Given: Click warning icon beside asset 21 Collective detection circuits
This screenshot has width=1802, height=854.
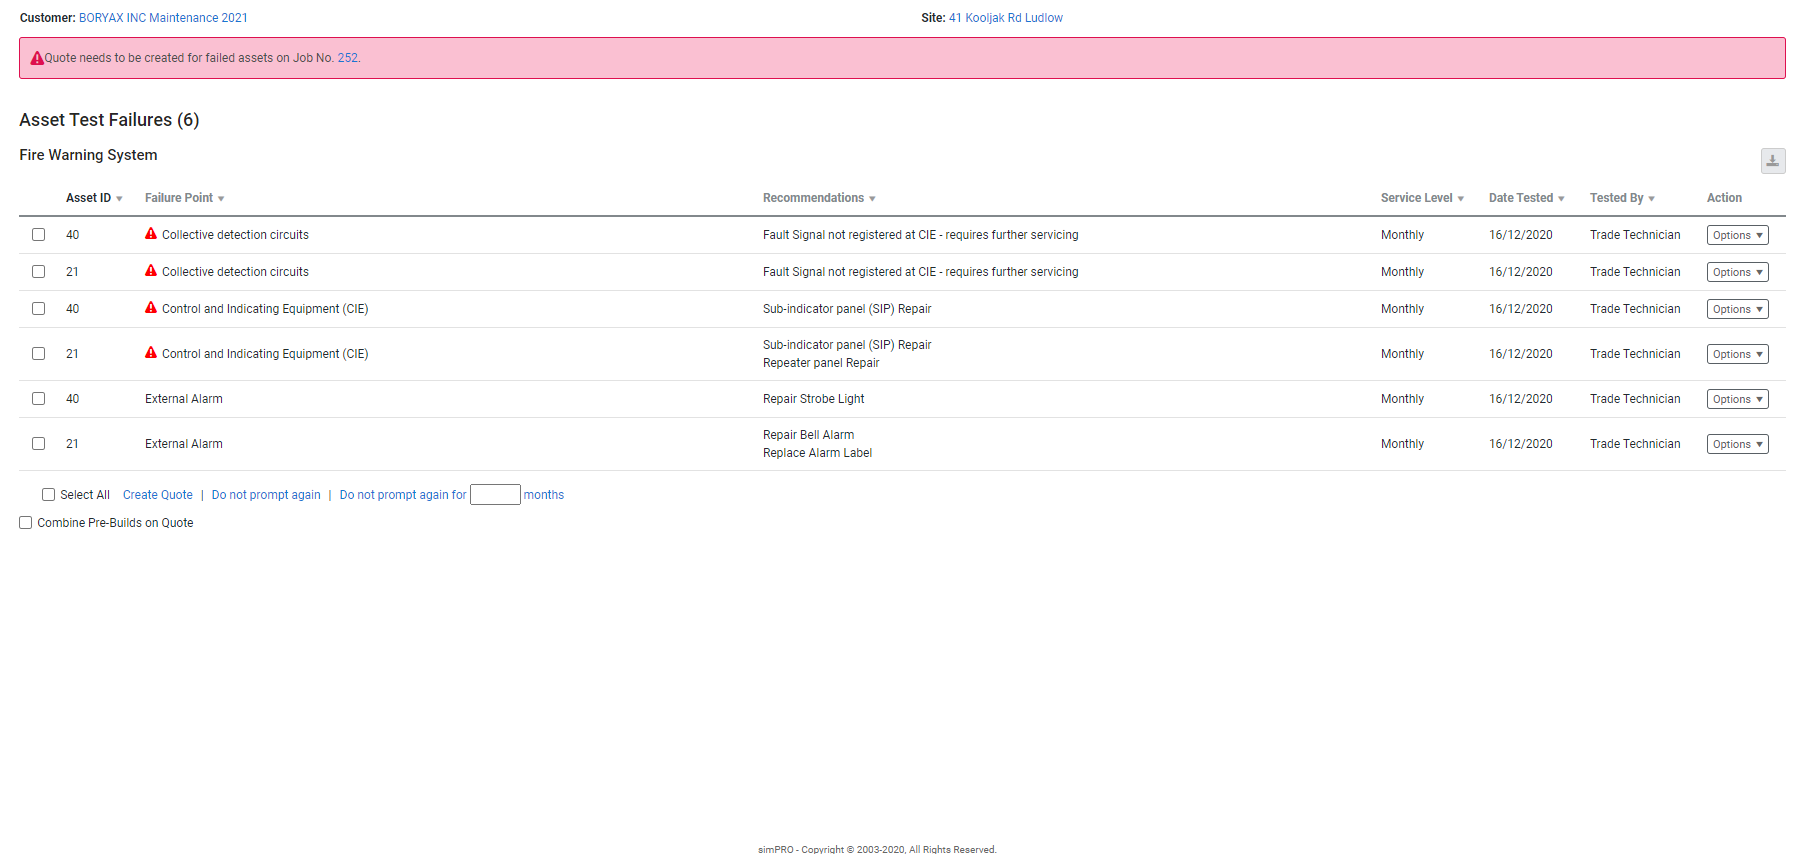Looking at the screenshot, I should (x=151, y=271).
